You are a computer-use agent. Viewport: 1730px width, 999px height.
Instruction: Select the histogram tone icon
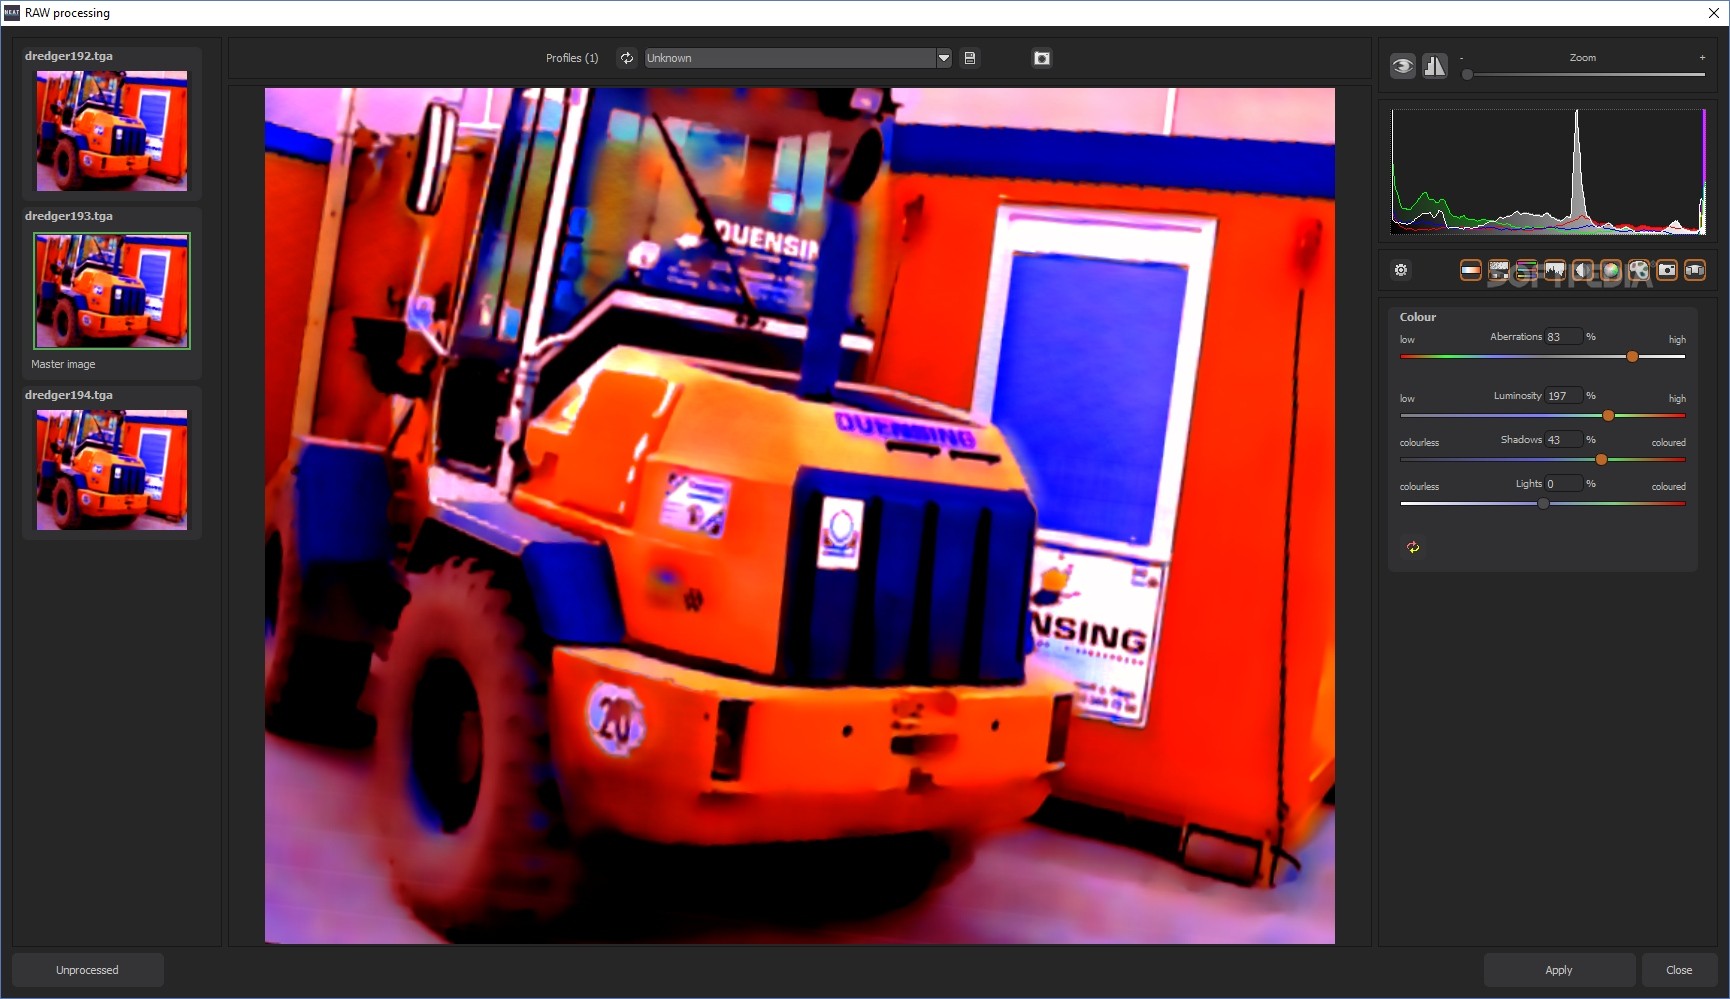coord(1554,270)
